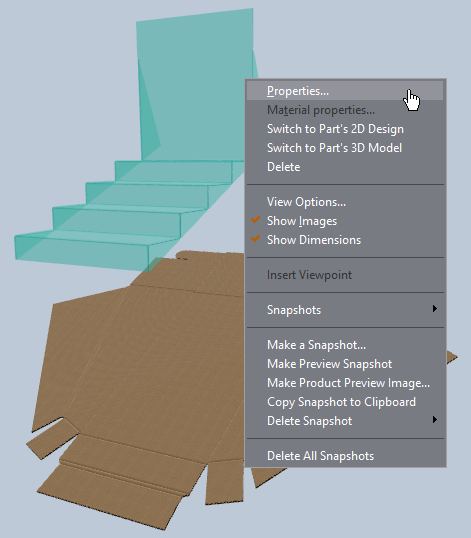This screenshot has width=471, height=538.
Task: Click Delete in the context menu
Action: coord(345,167)
